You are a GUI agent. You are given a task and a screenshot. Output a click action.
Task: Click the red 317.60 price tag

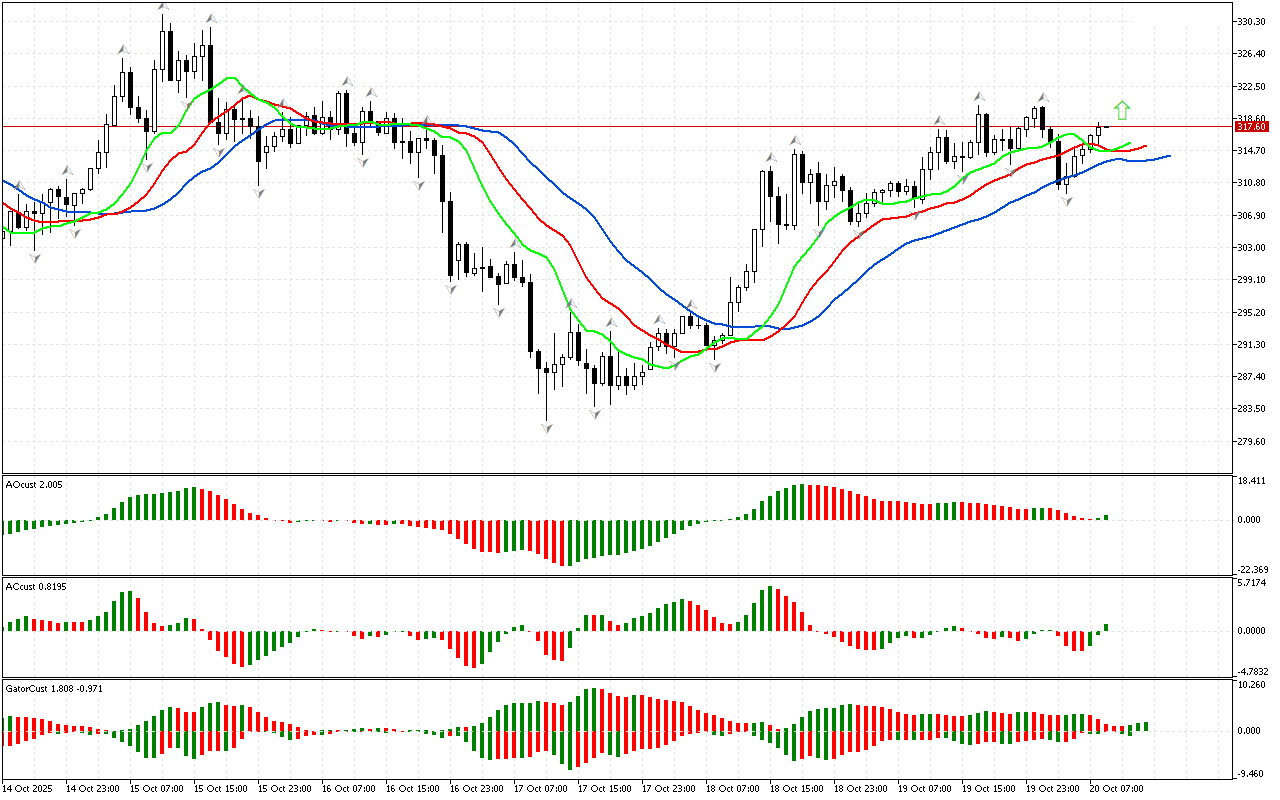pyautogui.click(x=1251, y=127)
